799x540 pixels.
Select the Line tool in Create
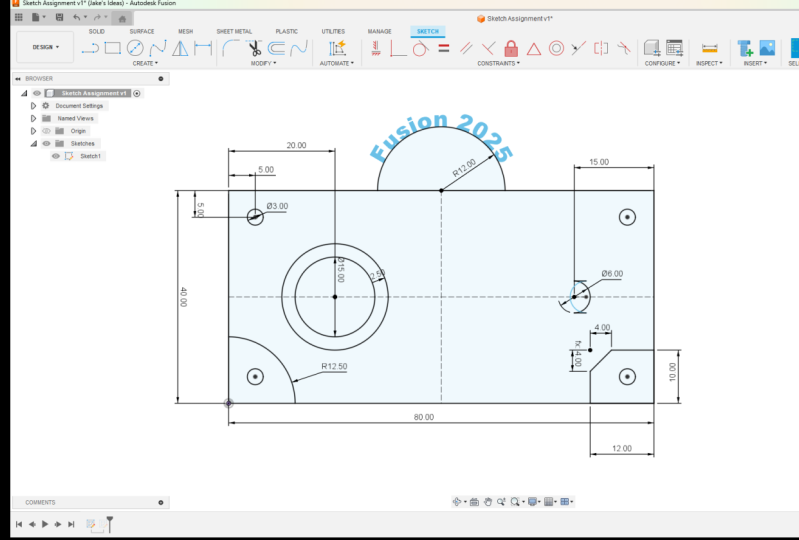(90, 48)
